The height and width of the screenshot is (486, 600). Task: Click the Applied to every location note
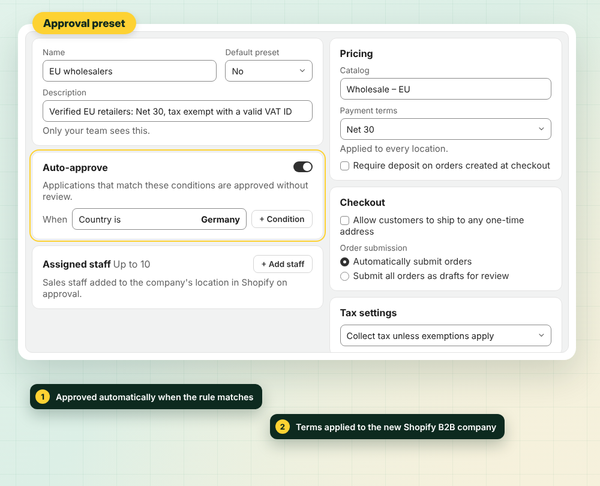pos(394,149)
